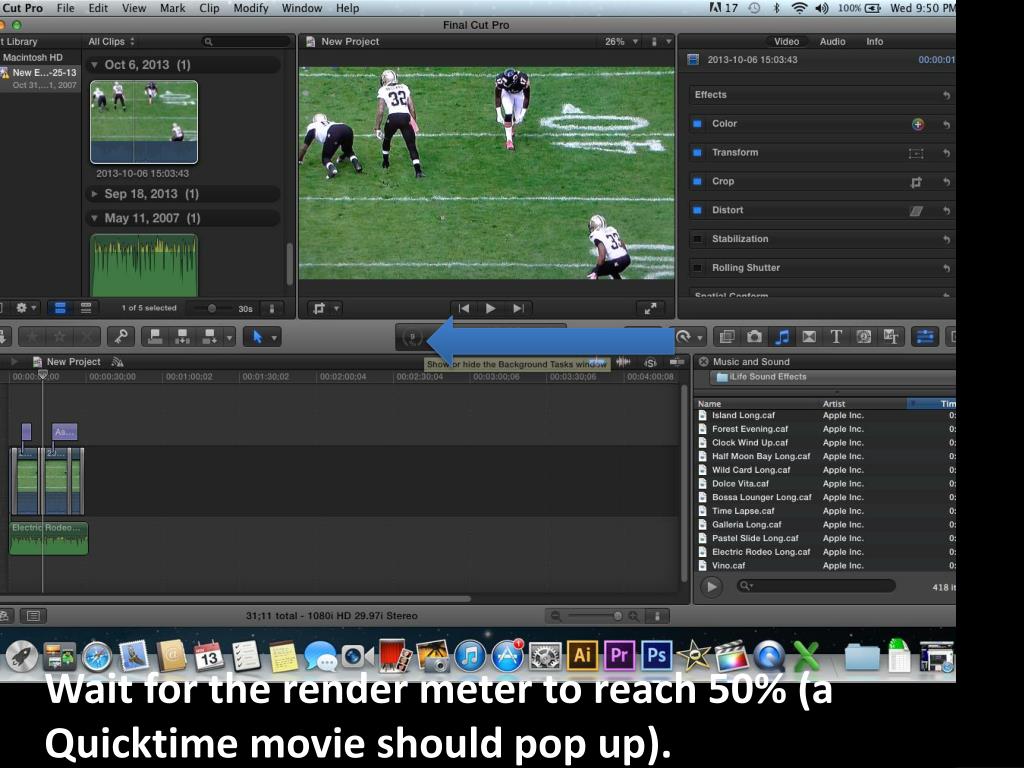This screenshot has height=768, width=1024.
Task: Select the Electric Rodeo audio clip in timeline
Action: click(x=49, y=538)
